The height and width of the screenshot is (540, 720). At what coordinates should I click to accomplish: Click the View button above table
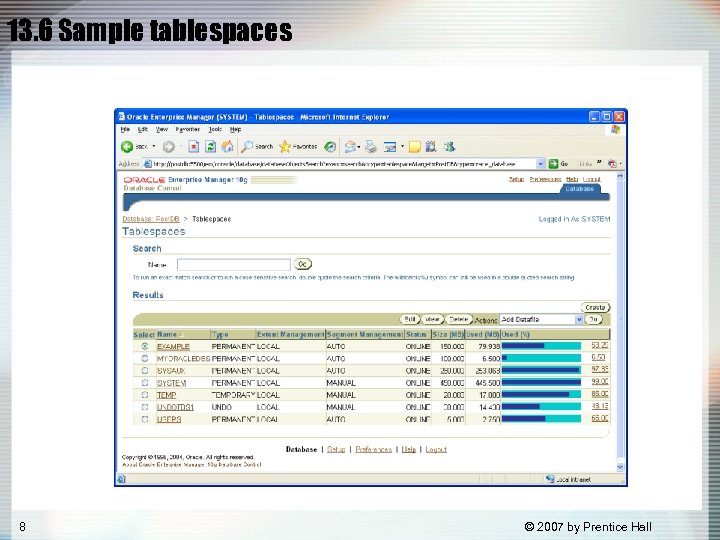pos(432,319)
